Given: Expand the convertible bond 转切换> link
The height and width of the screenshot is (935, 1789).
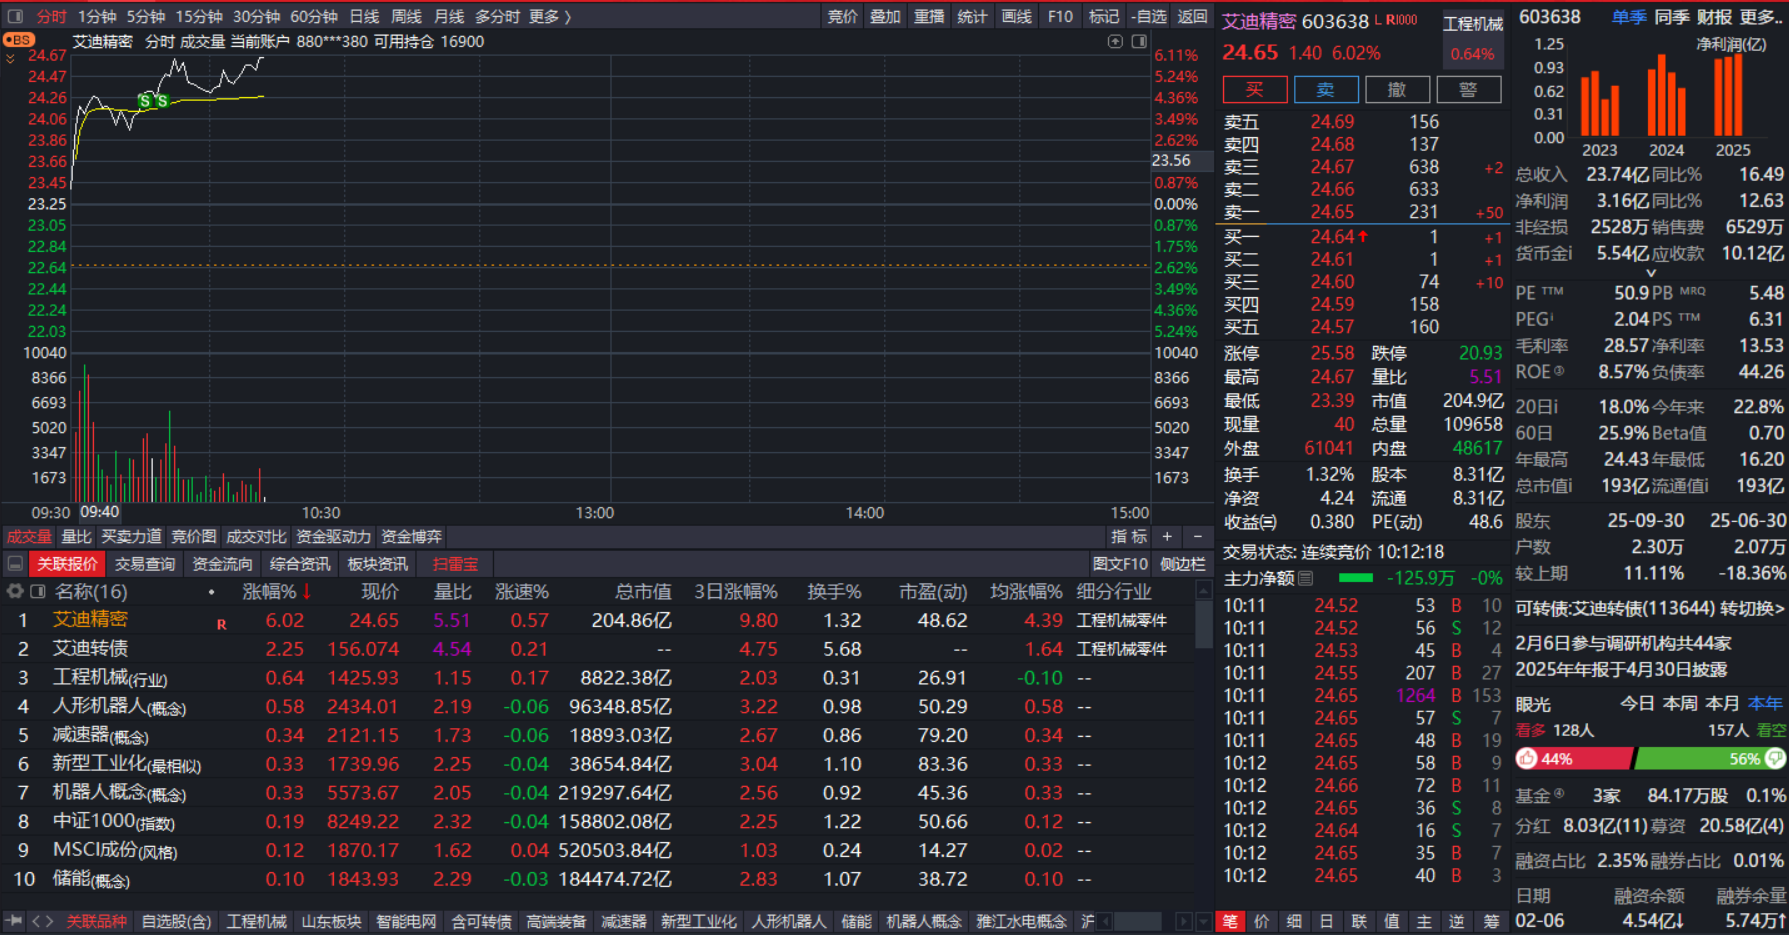Looking at the screenshot, I should pyautogui.click(x=1752, y=608).
